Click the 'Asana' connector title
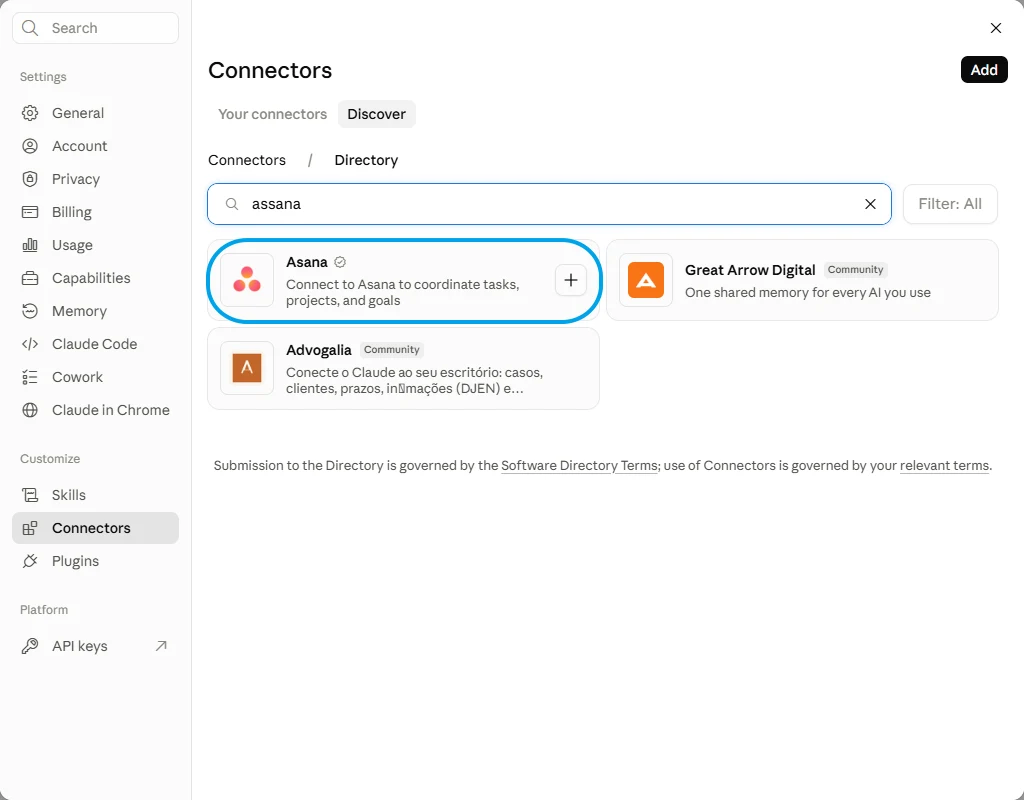 coord(307,262)
